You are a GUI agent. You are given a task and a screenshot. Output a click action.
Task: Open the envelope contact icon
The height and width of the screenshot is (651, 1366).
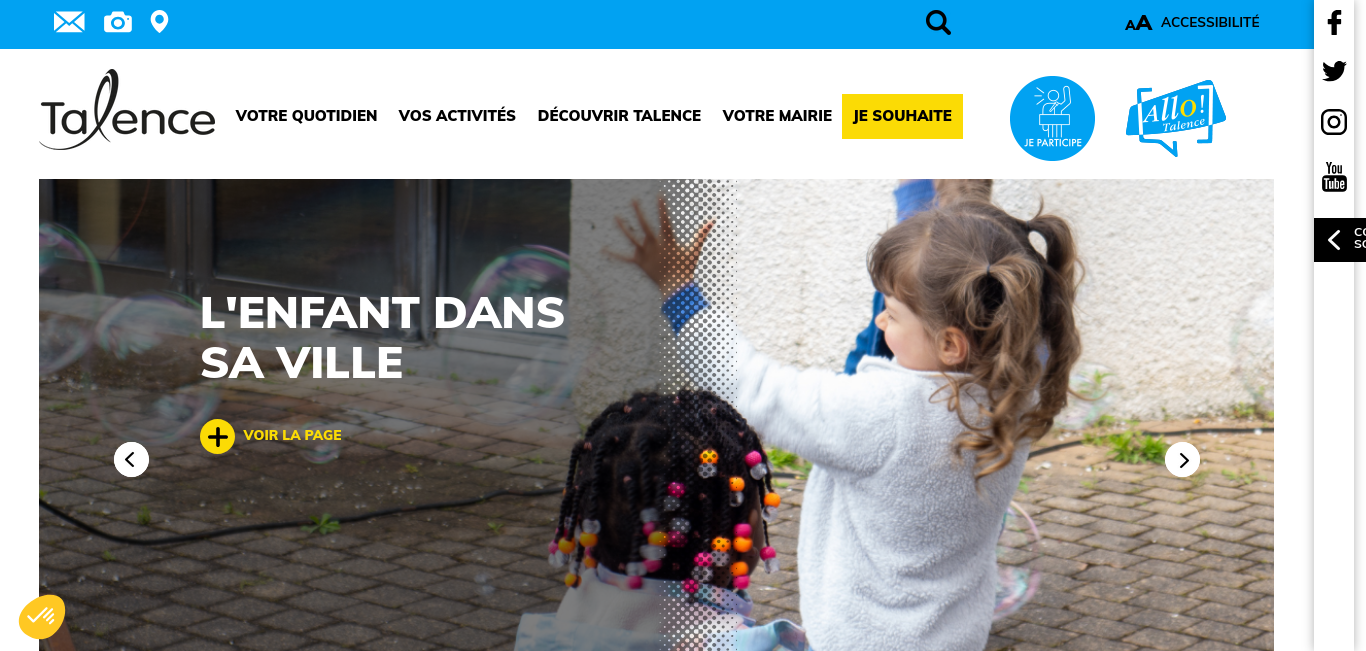click(69, 22)
